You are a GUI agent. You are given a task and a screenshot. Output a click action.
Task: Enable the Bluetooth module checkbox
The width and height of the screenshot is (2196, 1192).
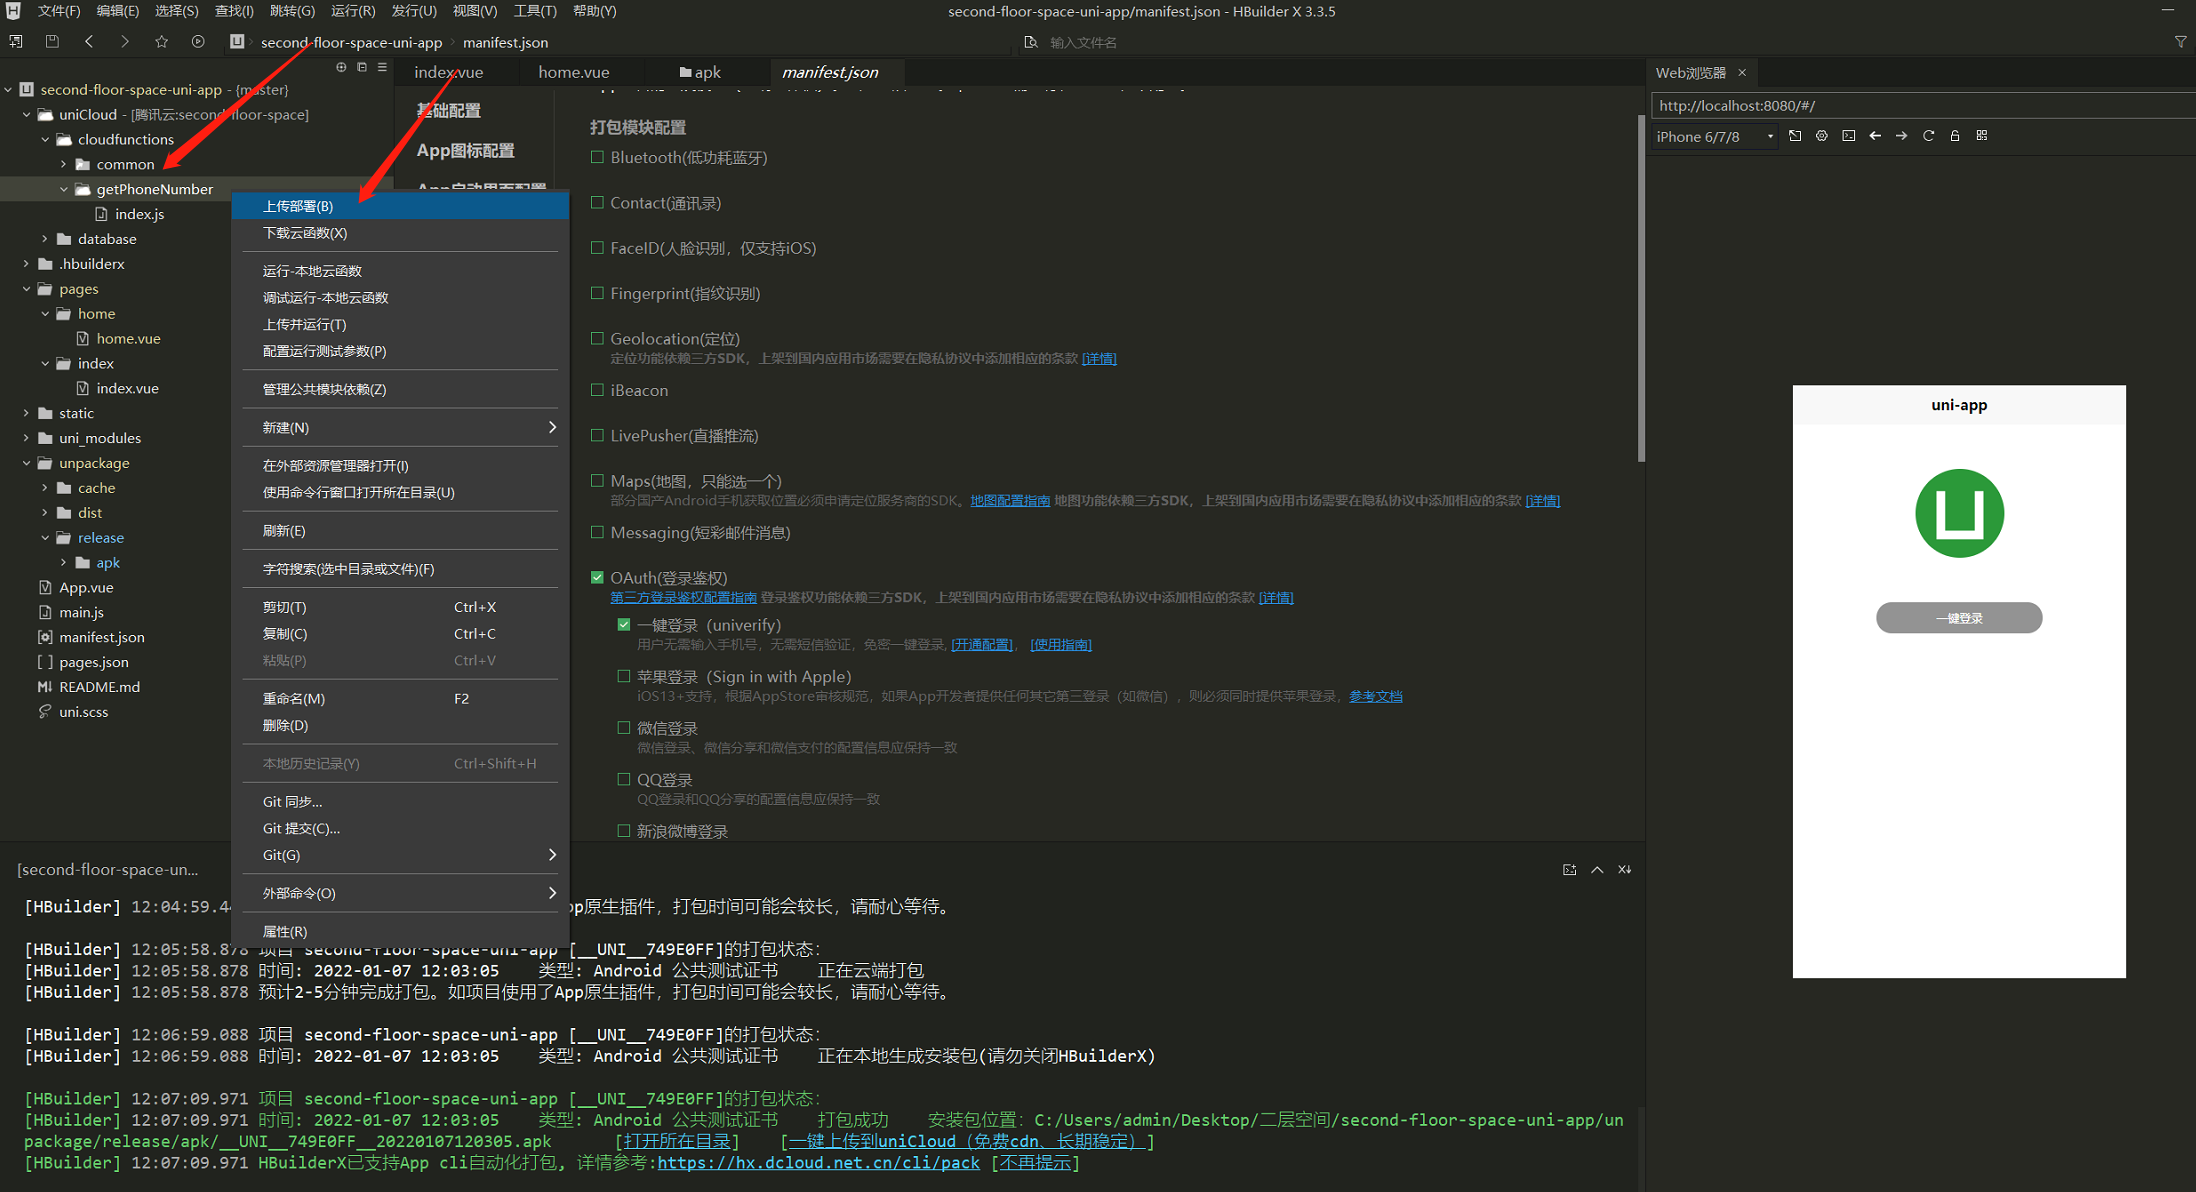597,157
